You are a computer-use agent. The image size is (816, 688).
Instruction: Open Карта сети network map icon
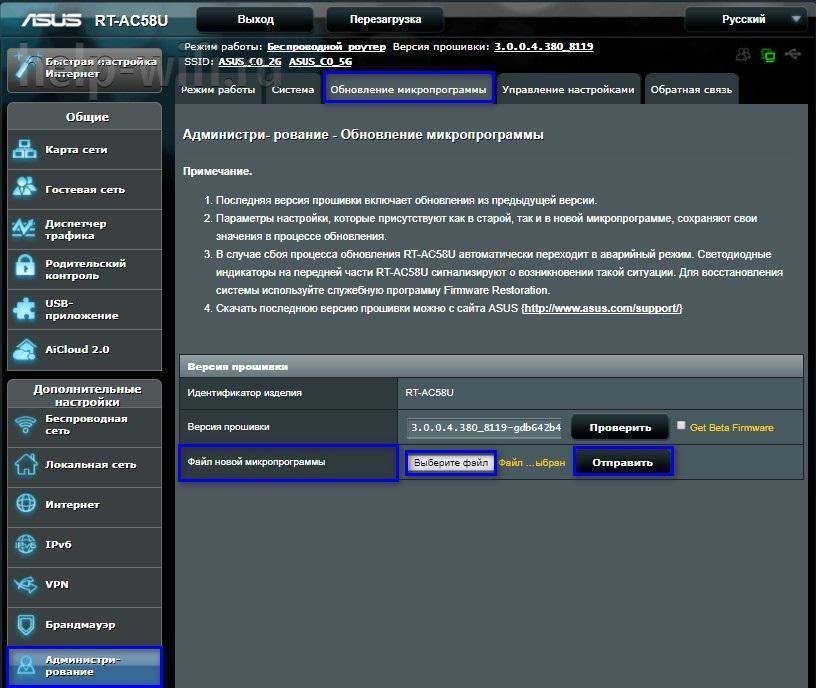coord(25,150)
